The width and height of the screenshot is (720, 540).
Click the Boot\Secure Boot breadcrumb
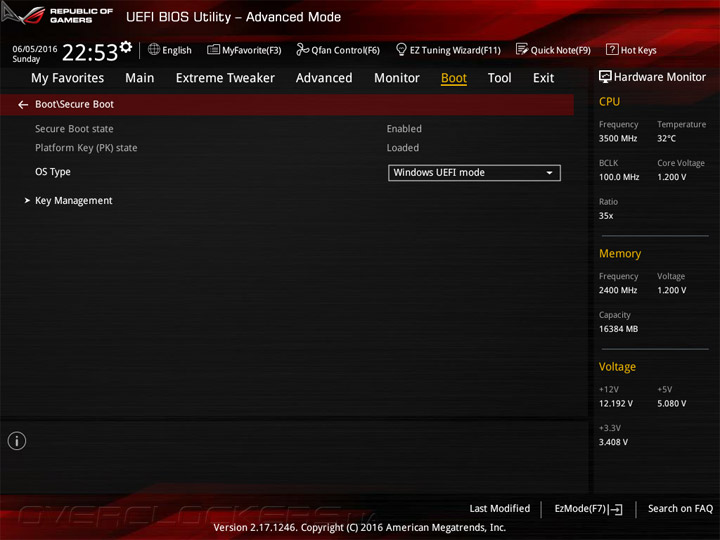tap(74, 104)
